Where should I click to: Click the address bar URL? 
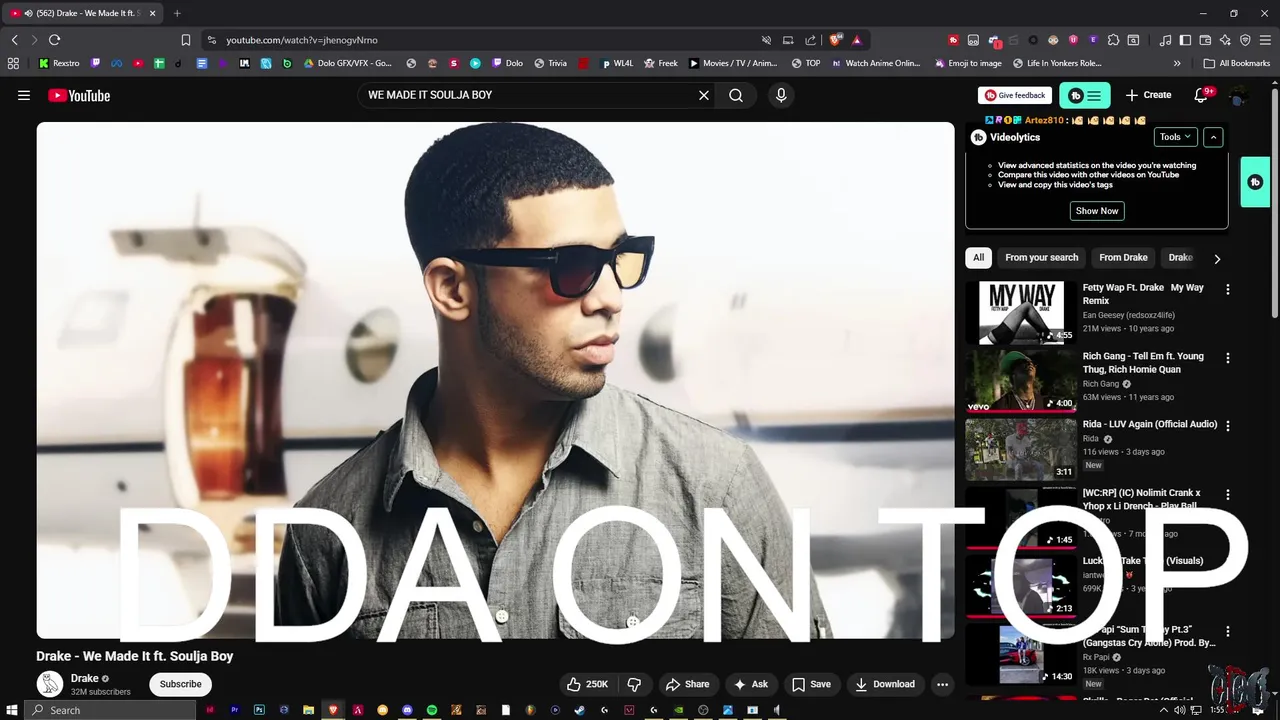302,40
